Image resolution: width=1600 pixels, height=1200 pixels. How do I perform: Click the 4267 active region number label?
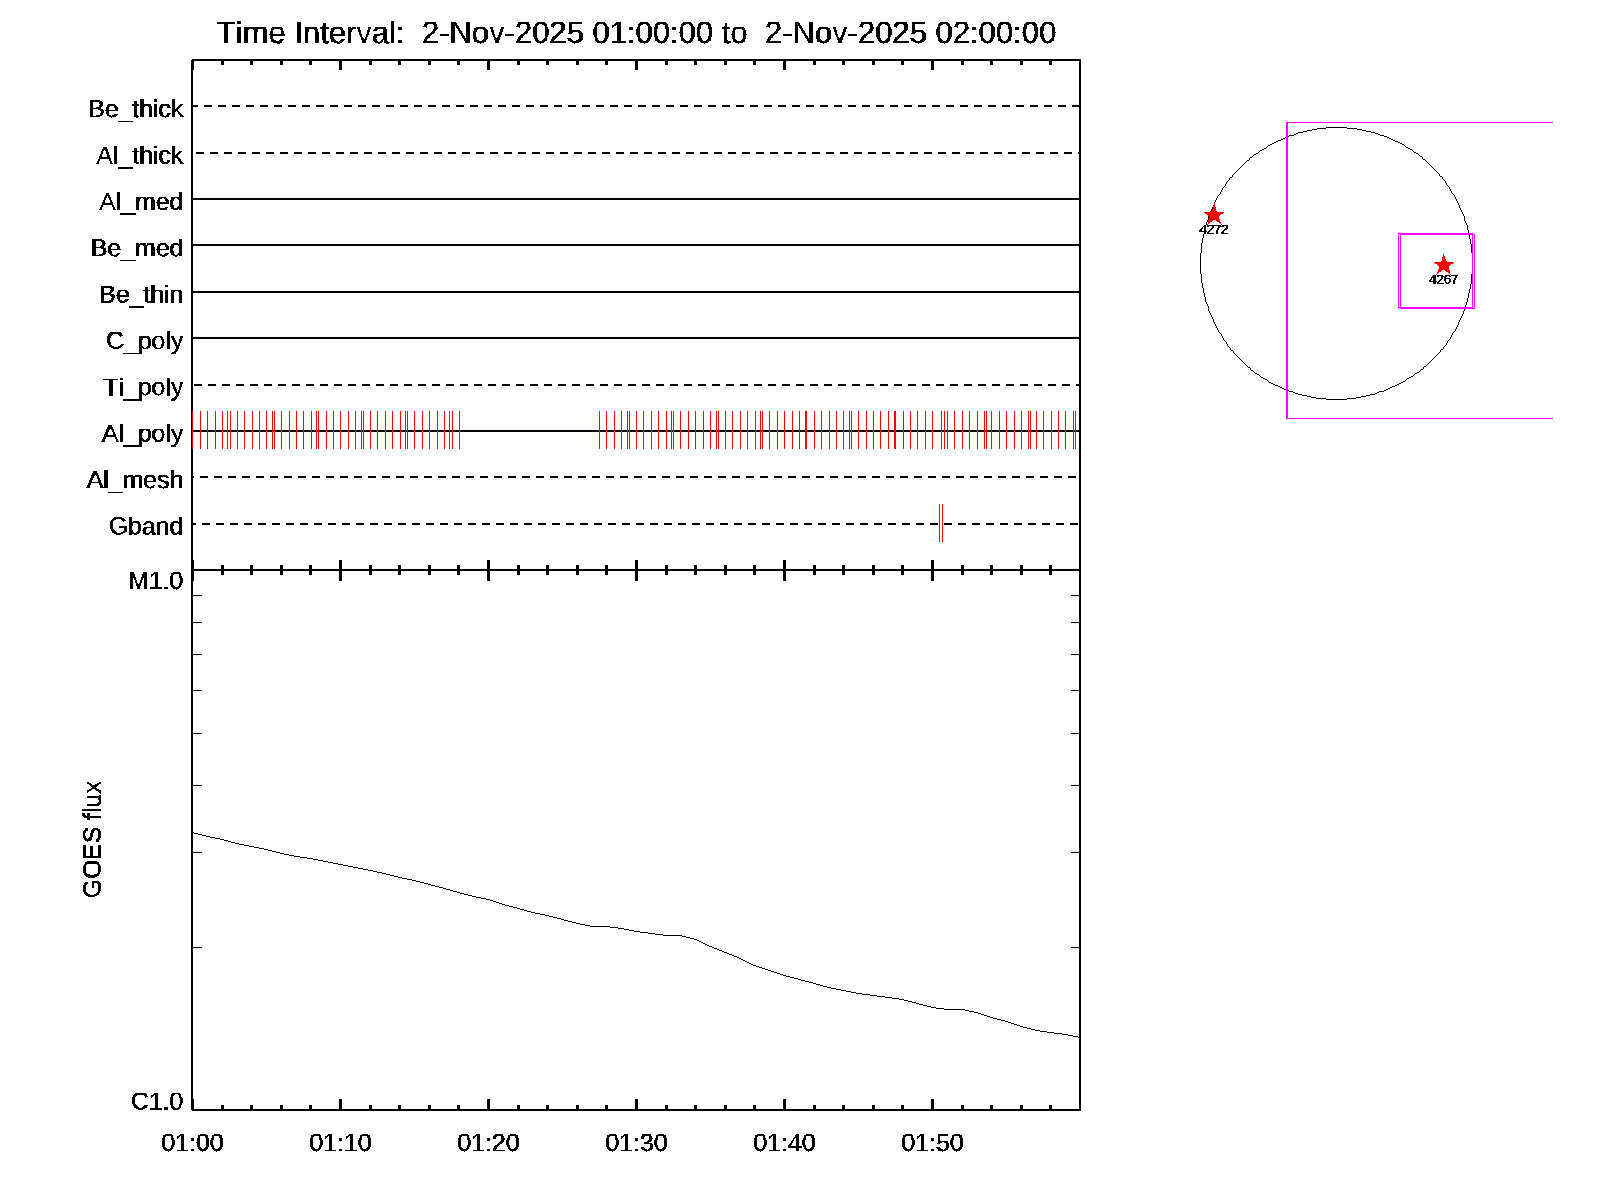pyautogui.click(x=1443, y=280)
